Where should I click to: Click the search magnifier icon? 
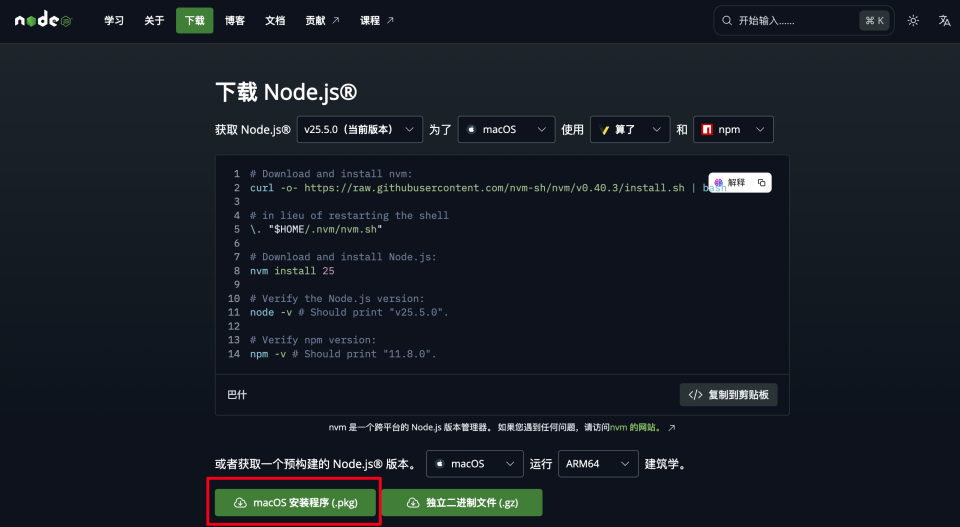[x=727, y=21]
